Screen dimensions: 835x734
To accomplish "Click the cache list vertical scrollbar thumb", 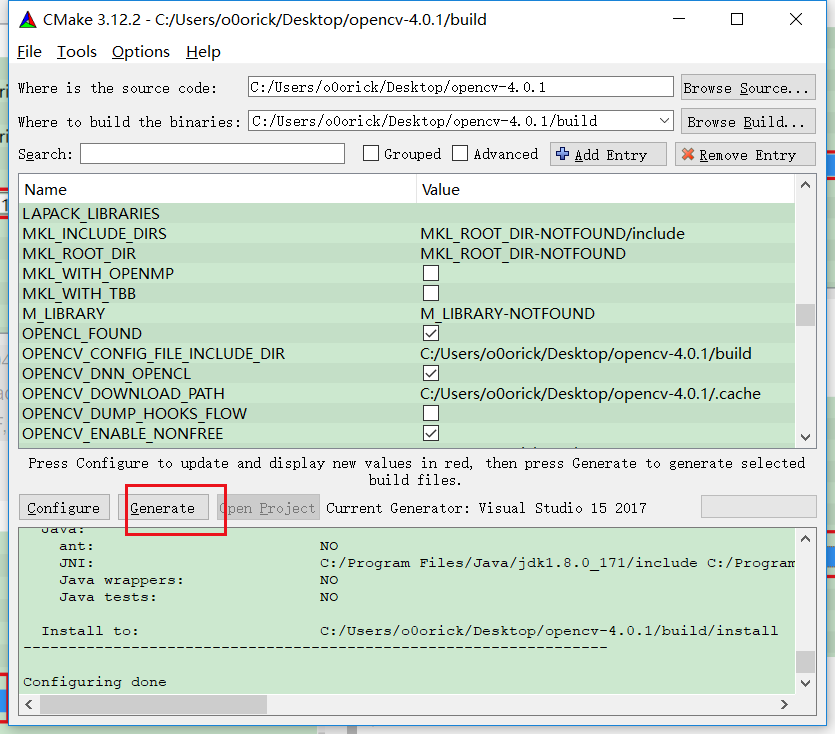I will pyautogui.click(x=806, y=314).
